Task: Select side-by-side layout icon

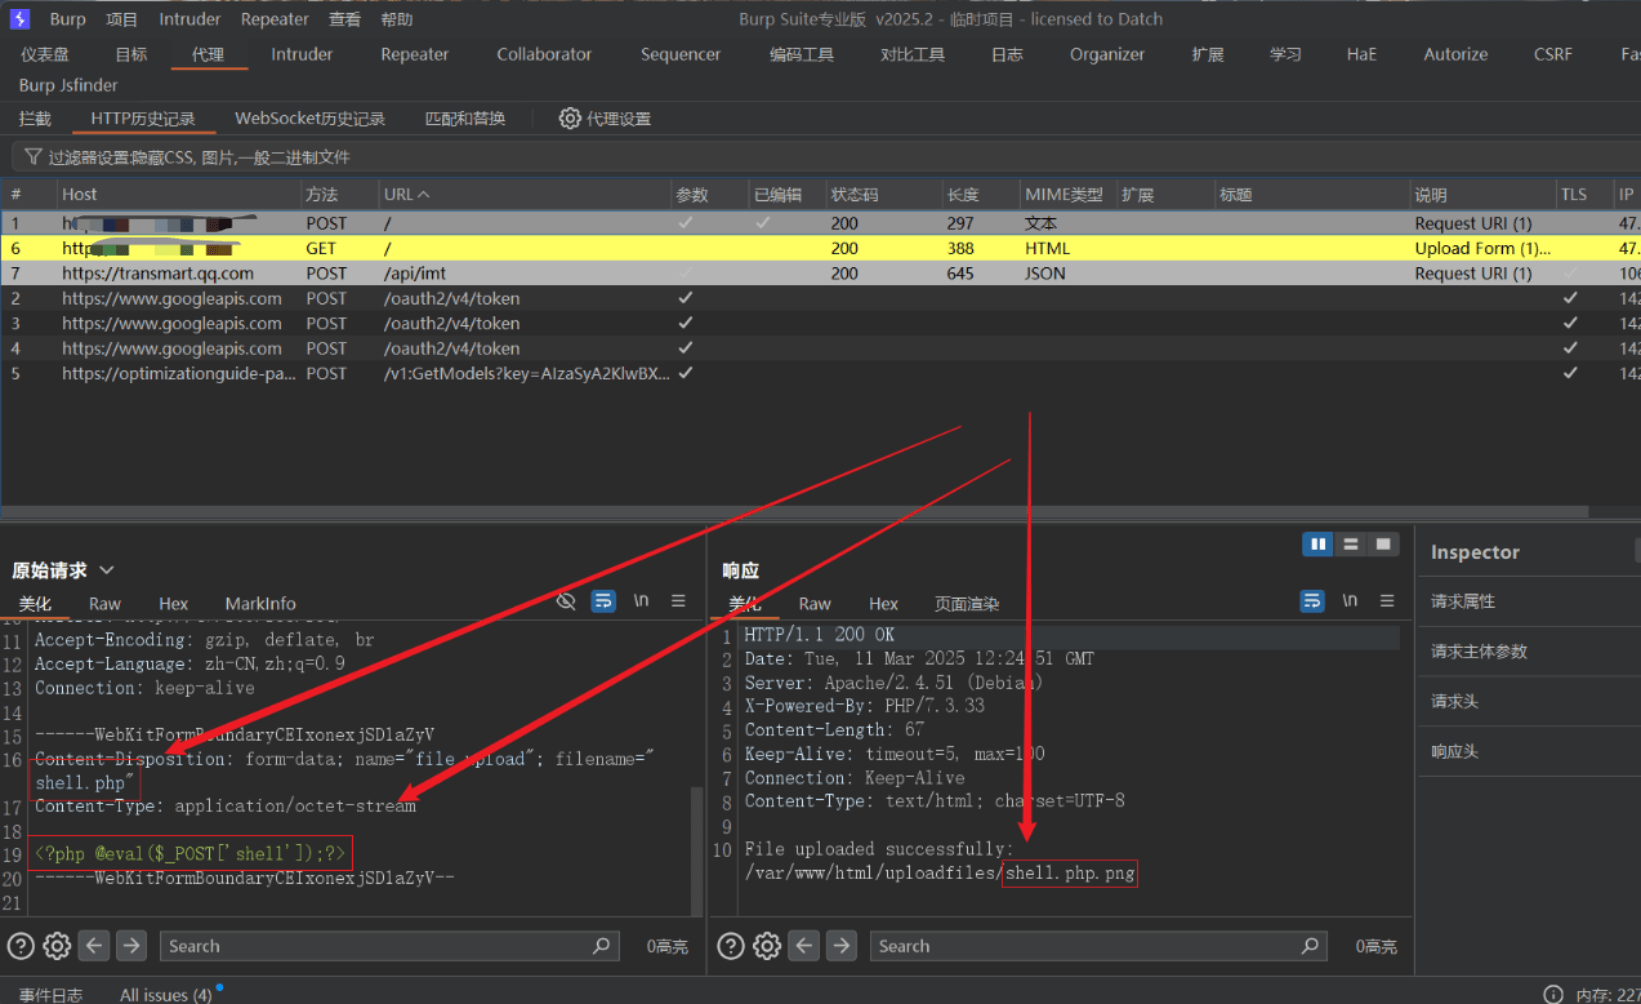Action: point(1318,544)
